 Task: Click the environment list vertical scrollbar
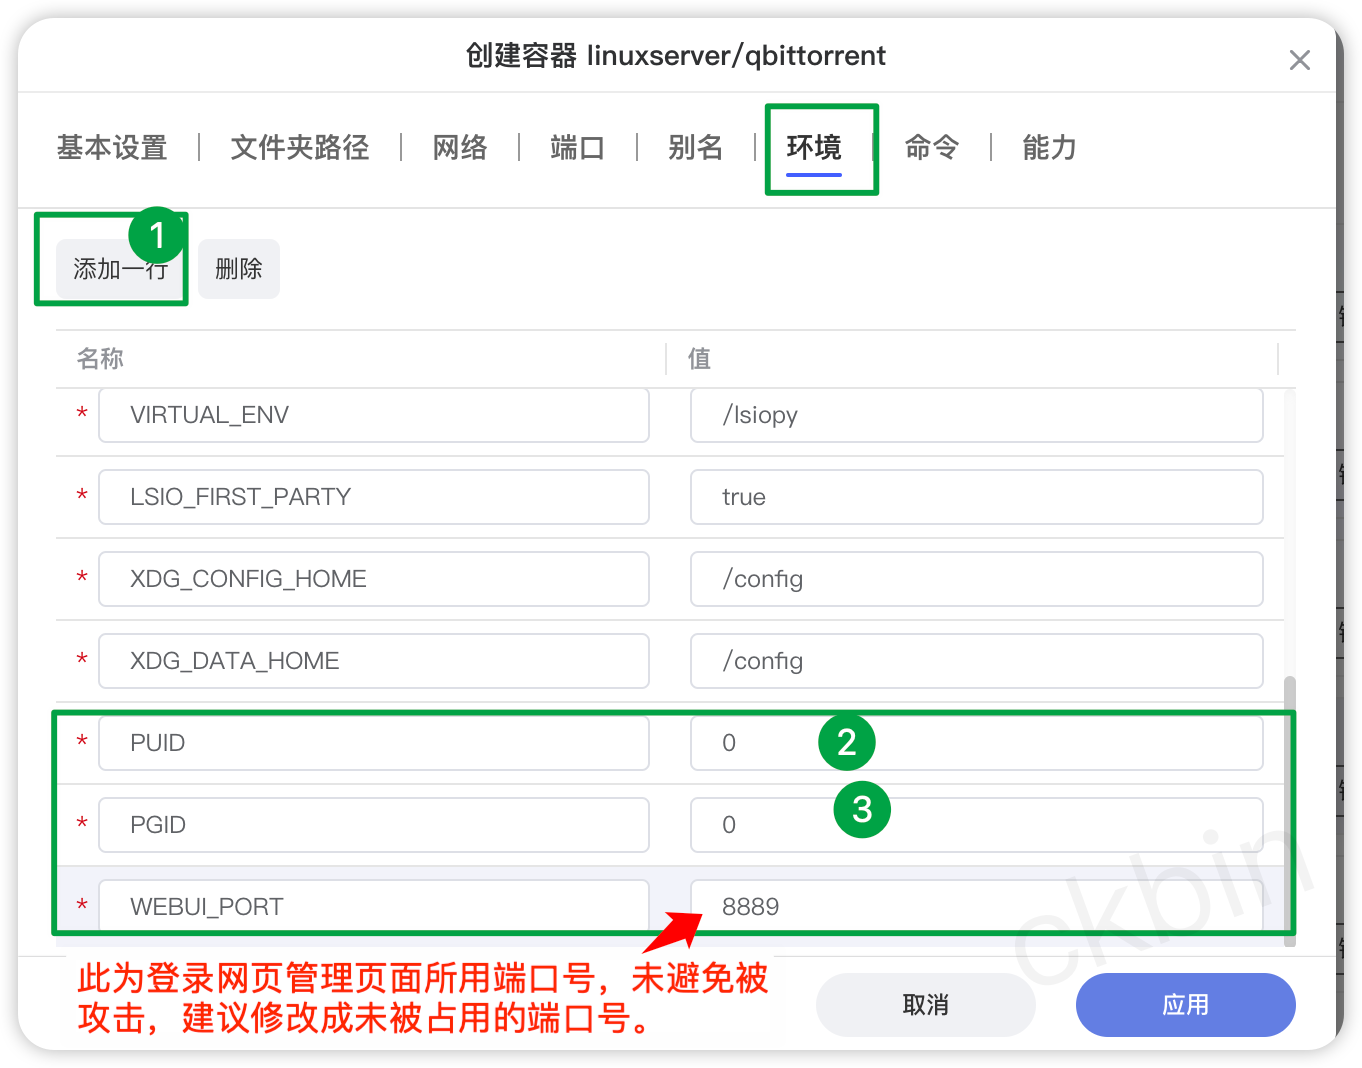(1290, 811)
